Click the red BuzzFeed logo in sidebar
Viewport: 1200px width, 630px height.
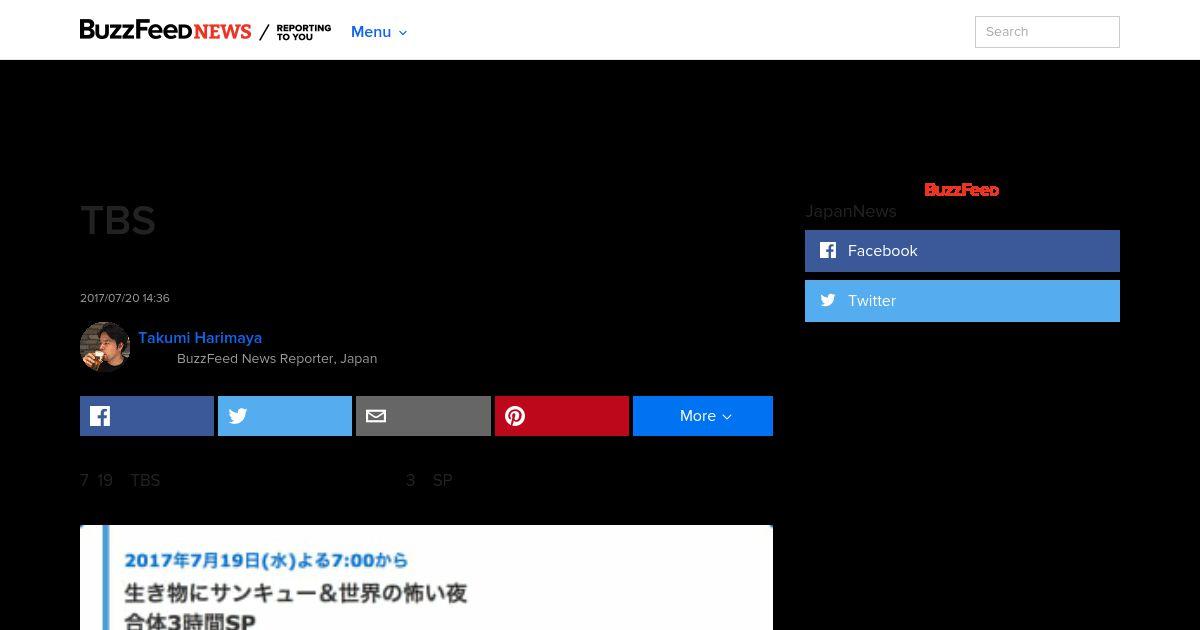click(x=962, y=190)
